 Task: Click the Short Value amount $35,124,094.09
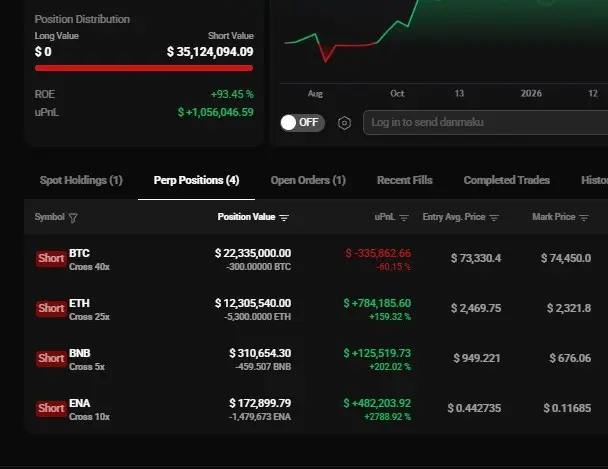[210, 52]
